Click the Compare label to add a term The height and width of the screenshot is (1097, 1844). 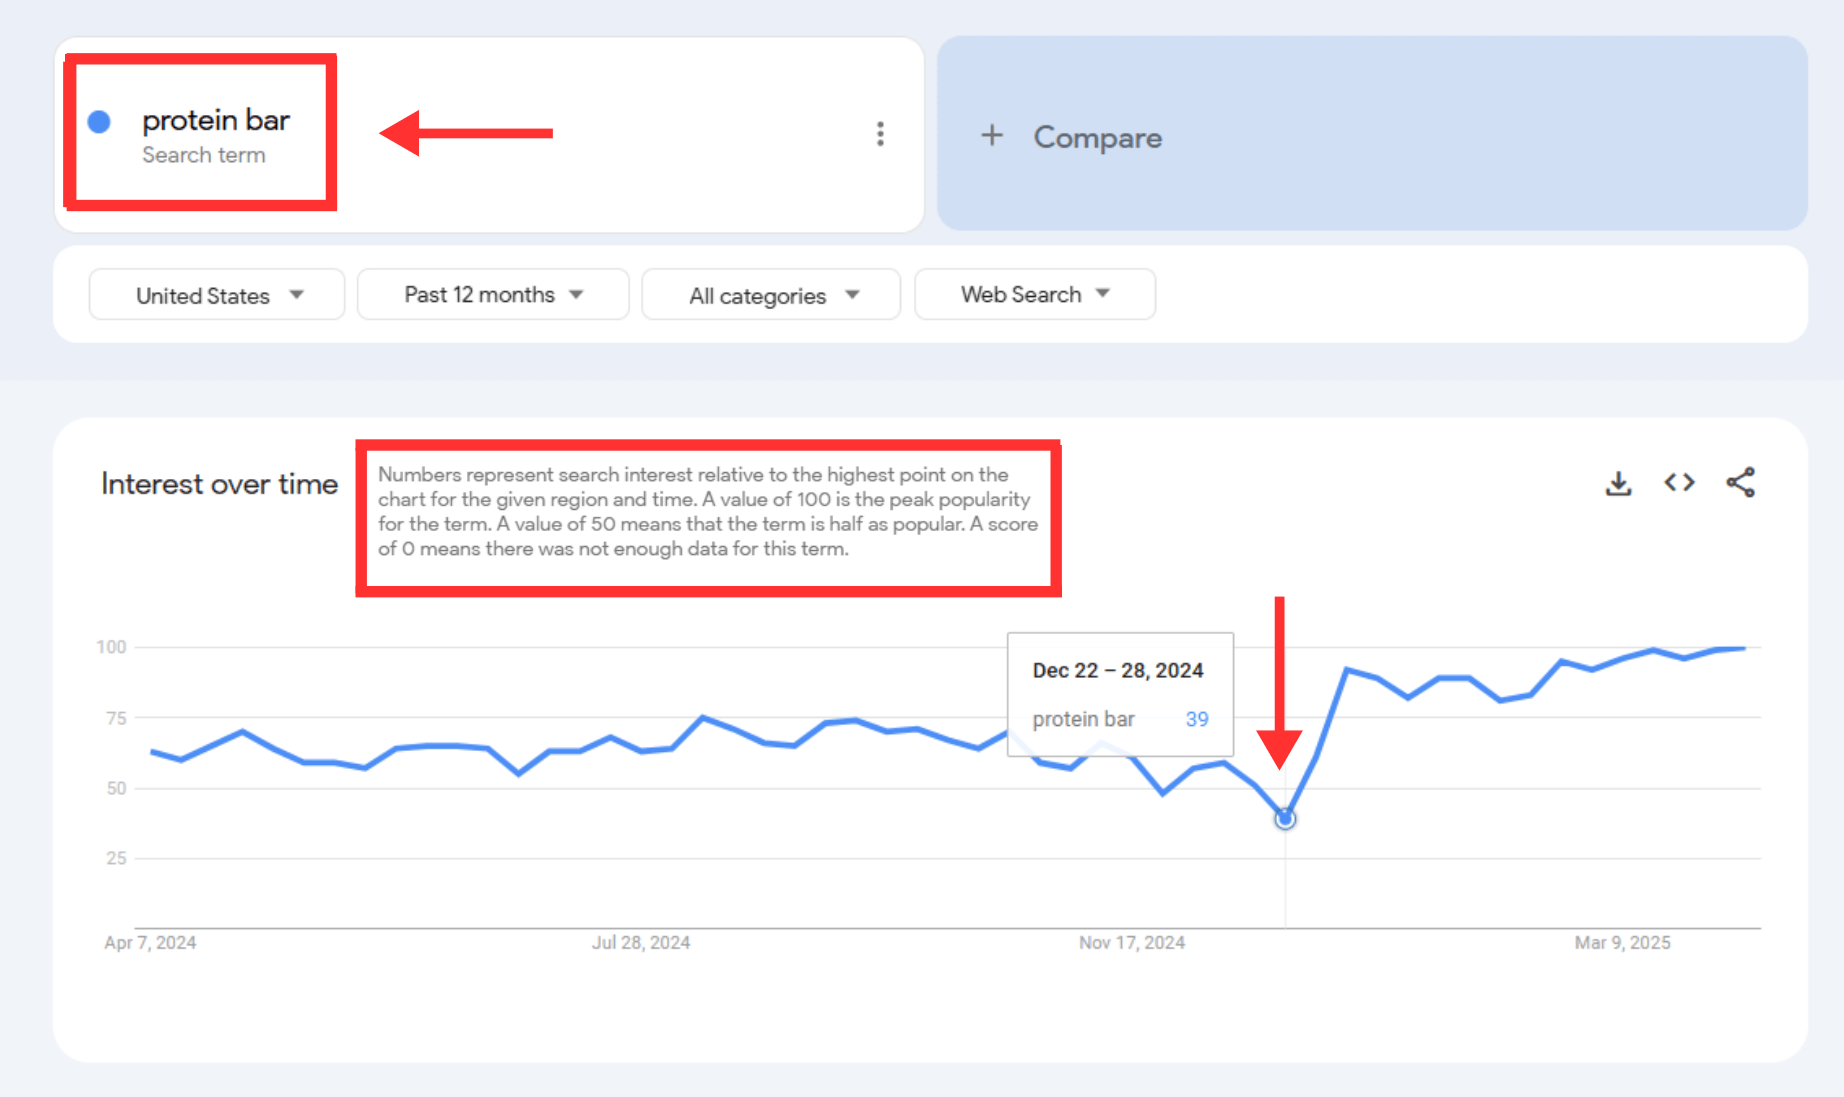(1097, 137)
